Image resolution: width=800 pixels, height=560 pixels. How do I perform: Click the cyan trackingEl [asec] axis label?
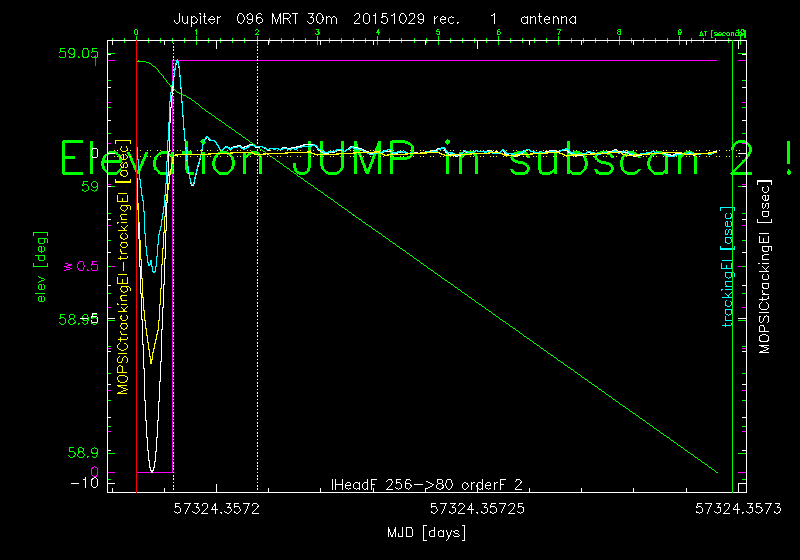[x=729, y=267]
